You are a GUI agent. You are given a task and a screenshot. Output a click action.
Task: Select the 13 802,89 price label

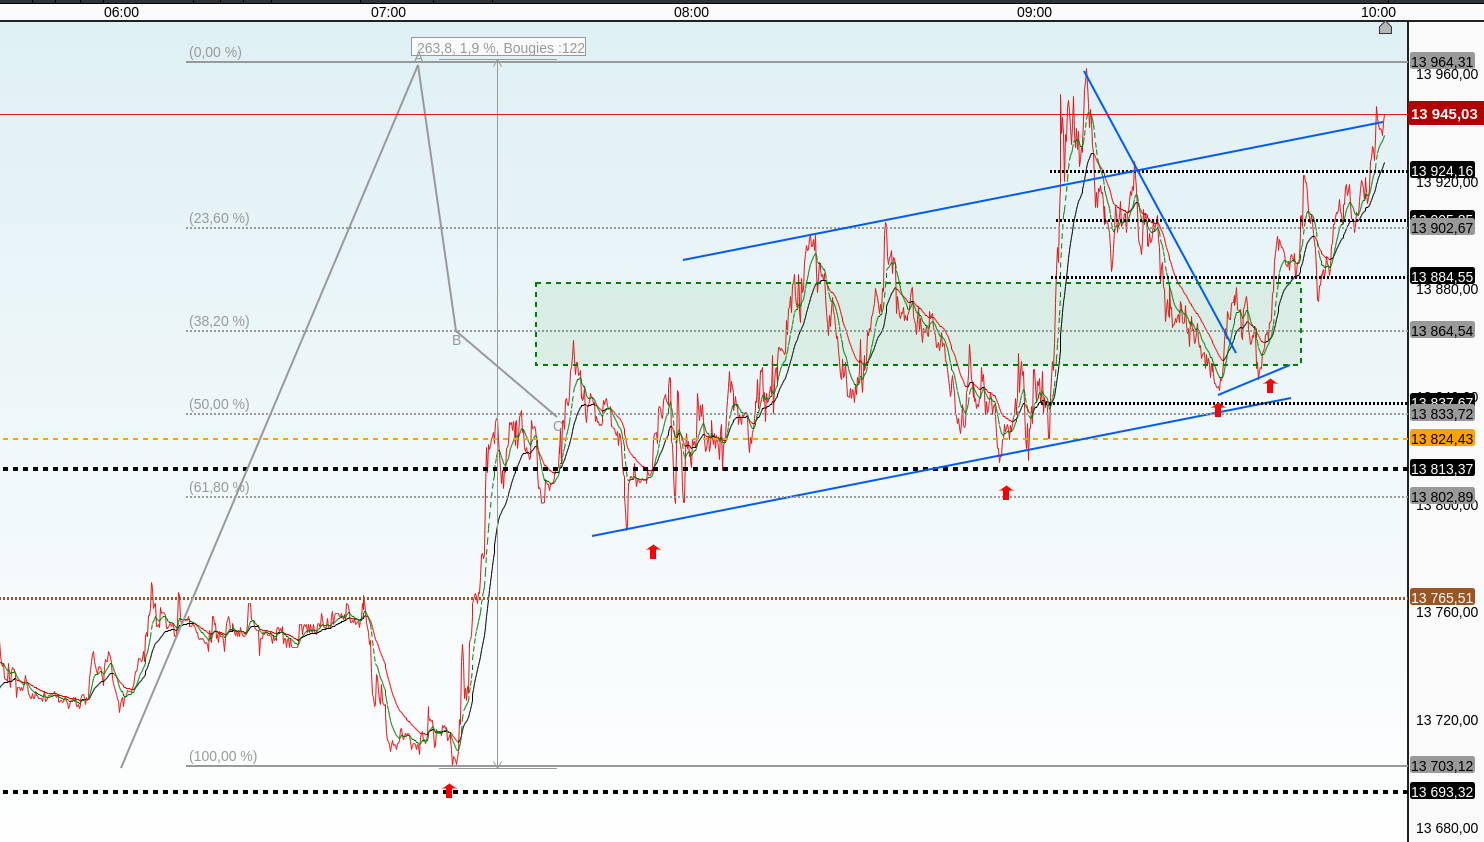point(1442,497)
